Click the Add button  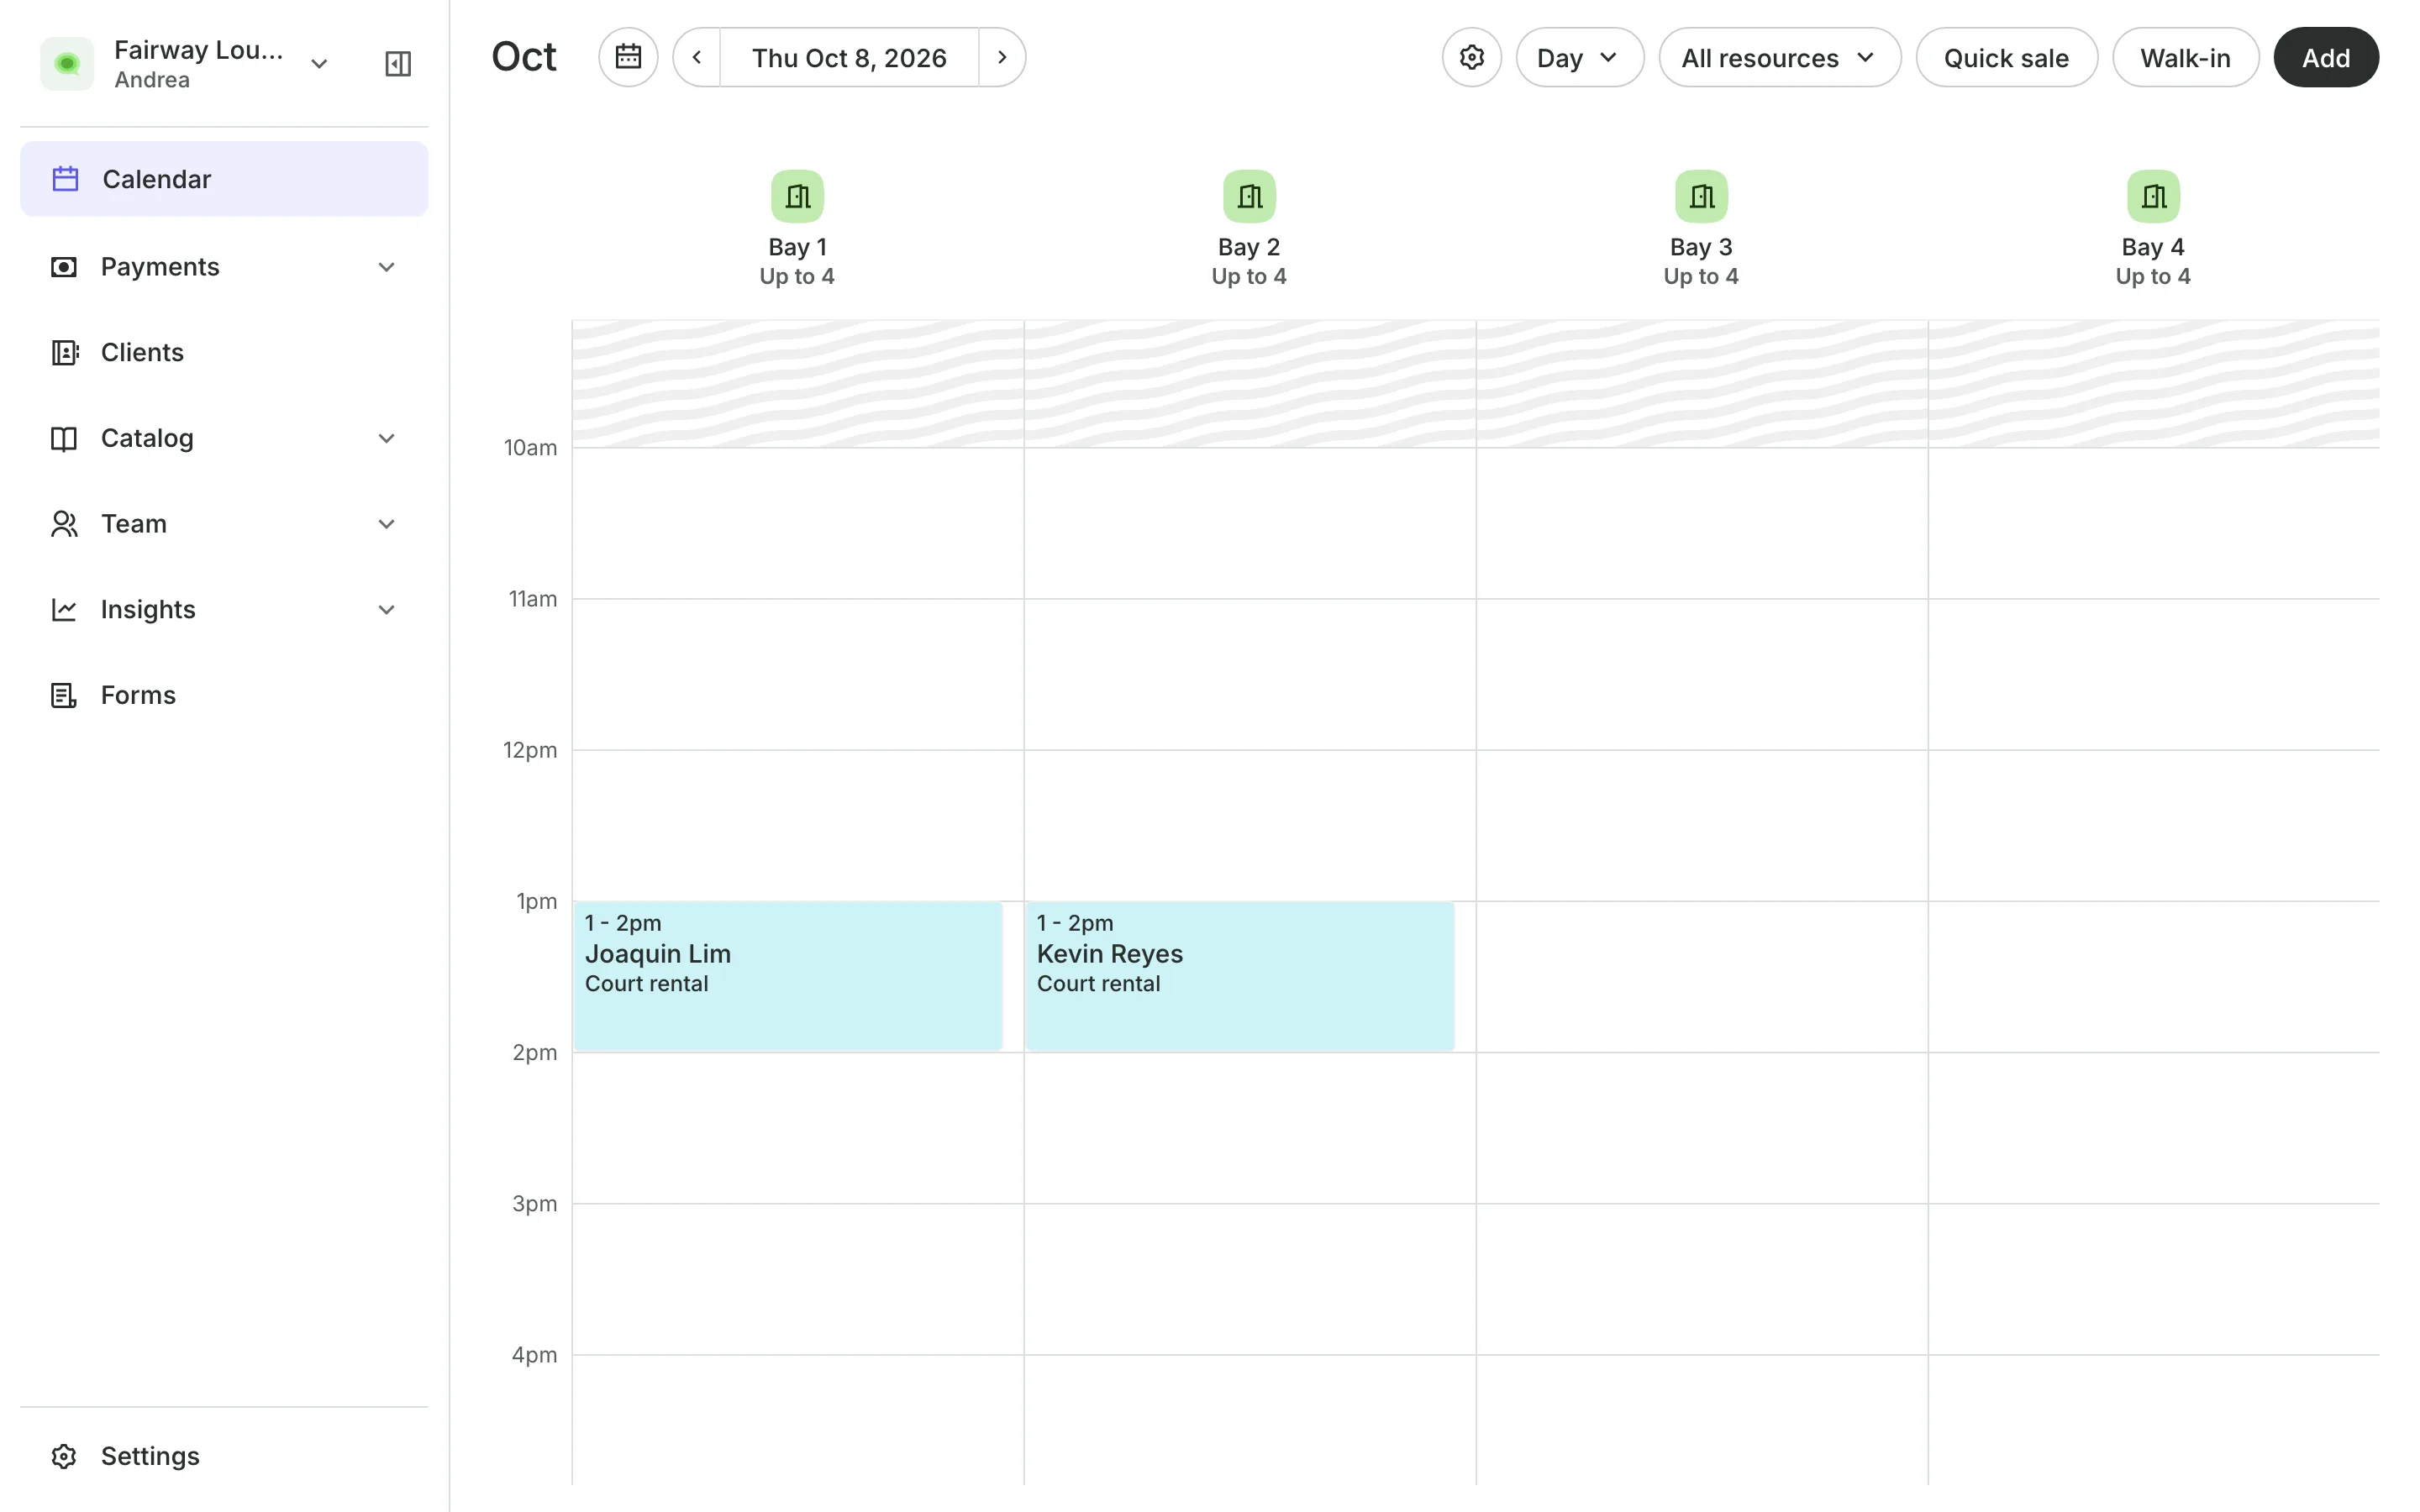pos(2326,57)
